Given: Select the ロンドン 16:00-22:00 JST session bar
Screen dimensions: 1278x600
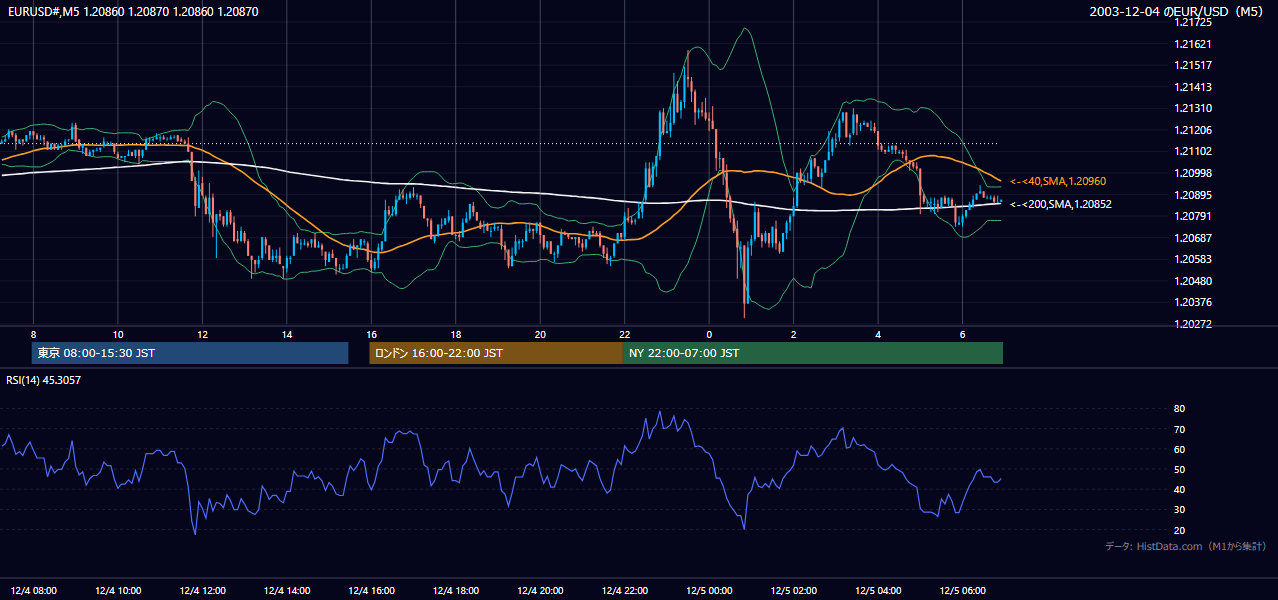Looking at the screenshot, I should pos(496,353).
